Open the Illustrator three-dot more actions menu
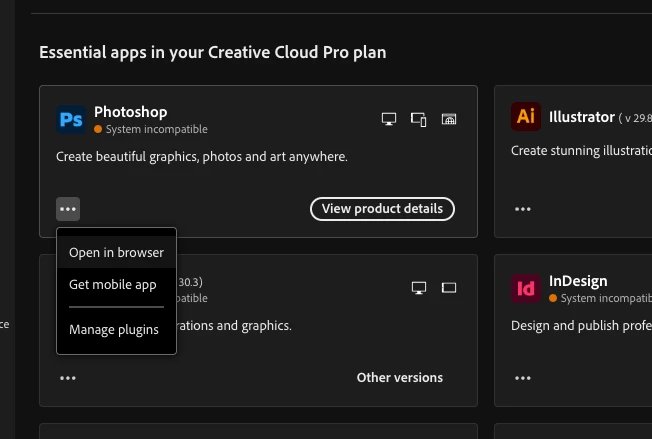652x439 pixels. [x=523, y=209]
